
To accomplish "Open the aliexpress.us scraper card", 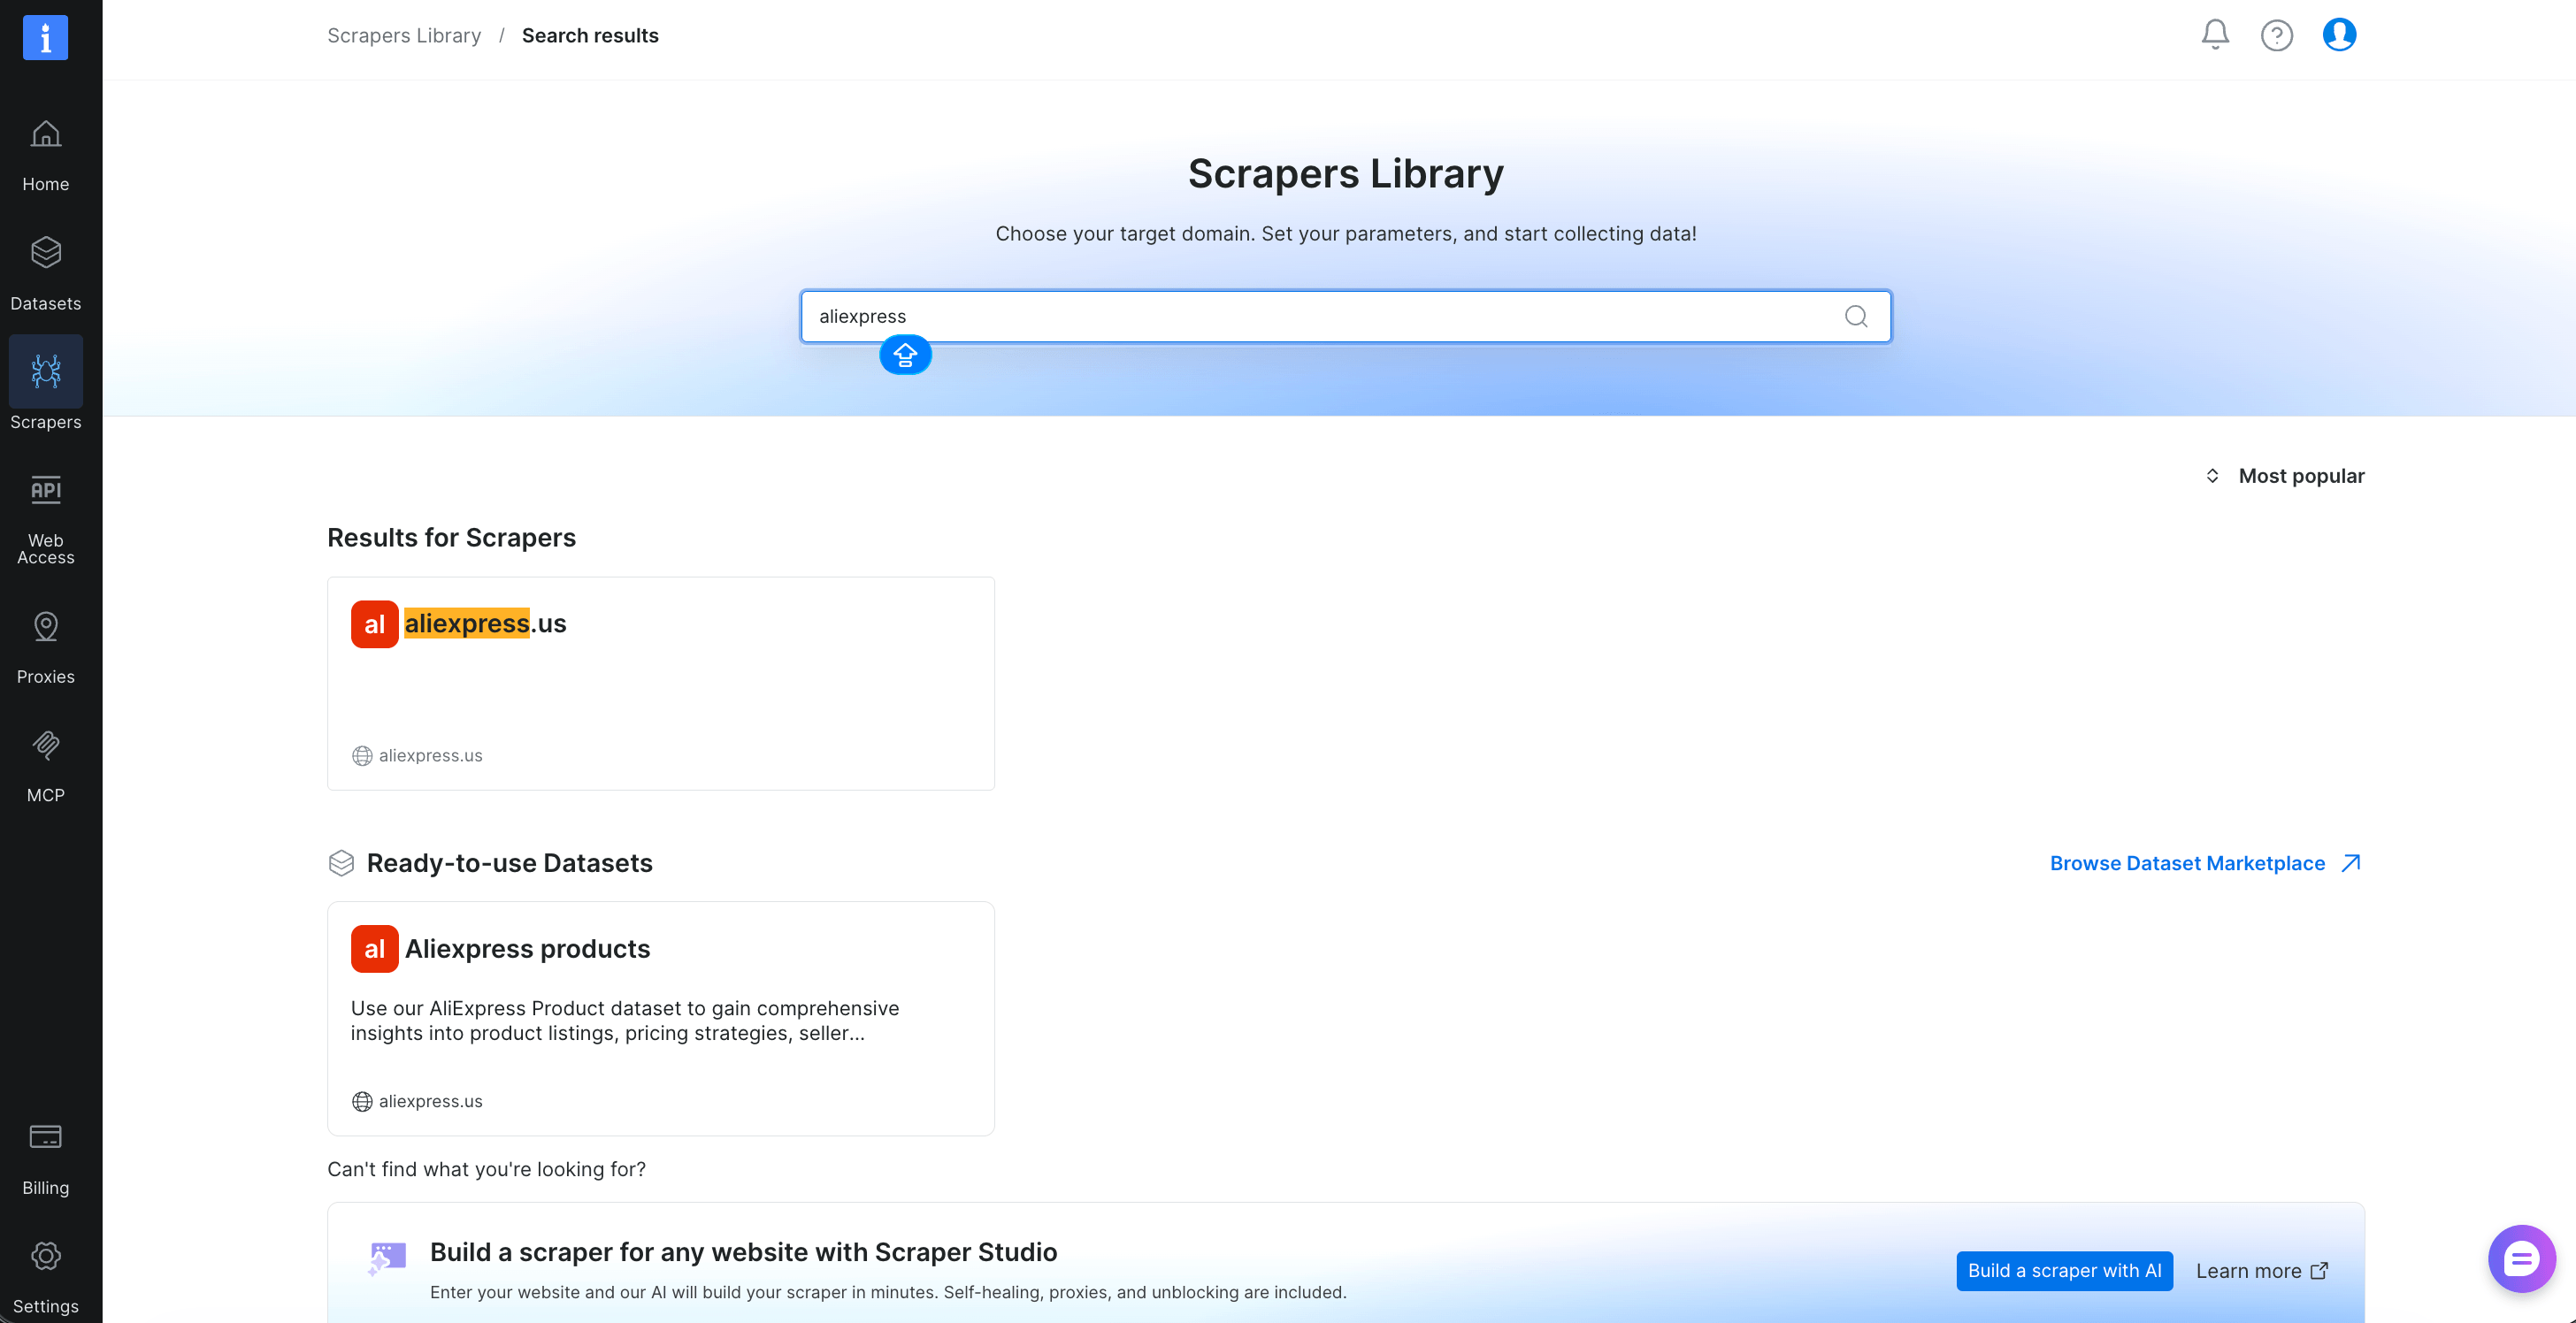I will (x=660, y=683).
